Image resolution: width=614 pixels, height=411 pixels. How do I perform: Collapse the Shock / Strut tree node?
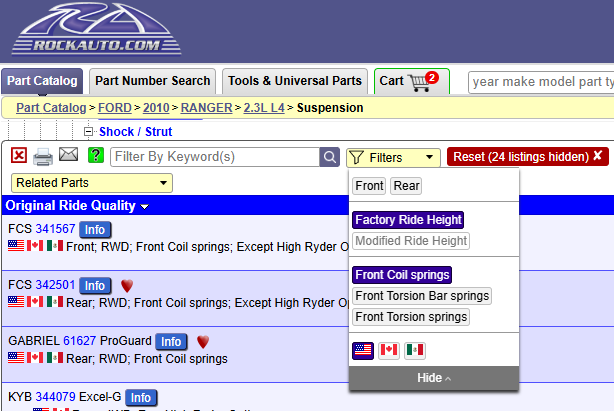[x=88, y=132]
